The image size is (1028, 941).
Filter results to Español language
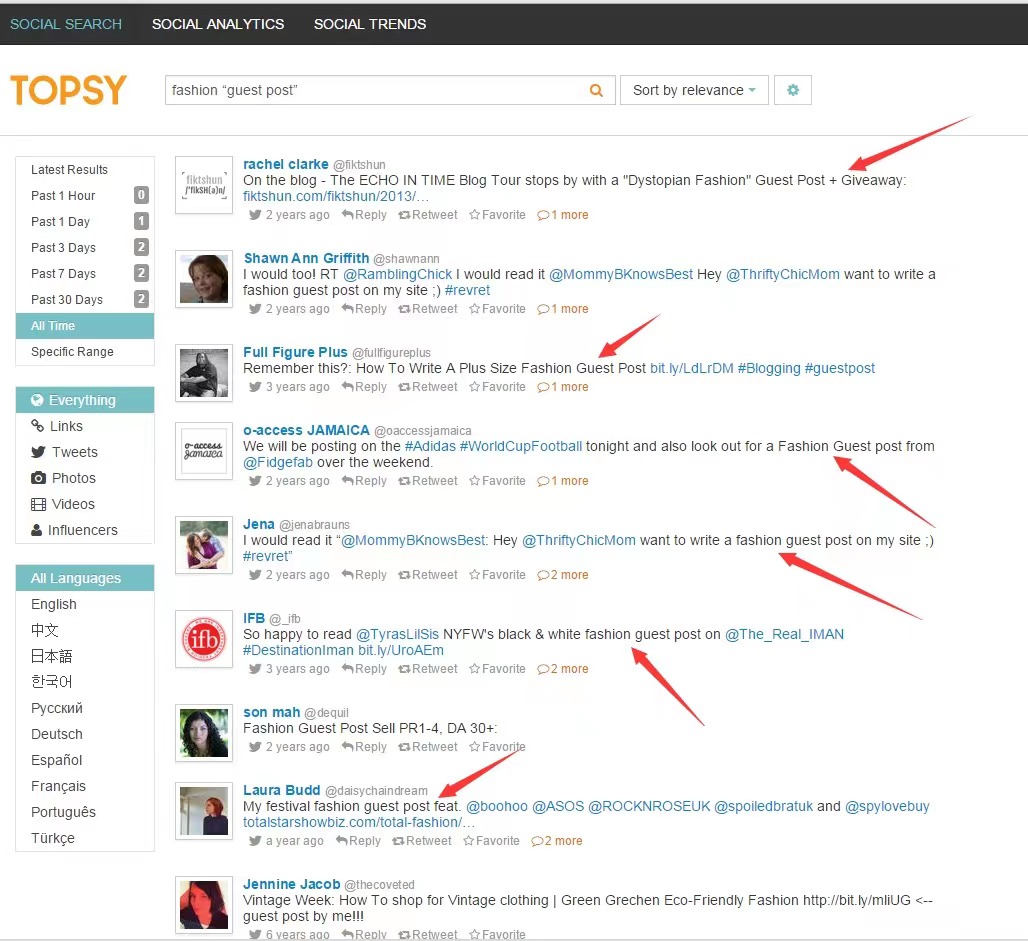(85, 760)
